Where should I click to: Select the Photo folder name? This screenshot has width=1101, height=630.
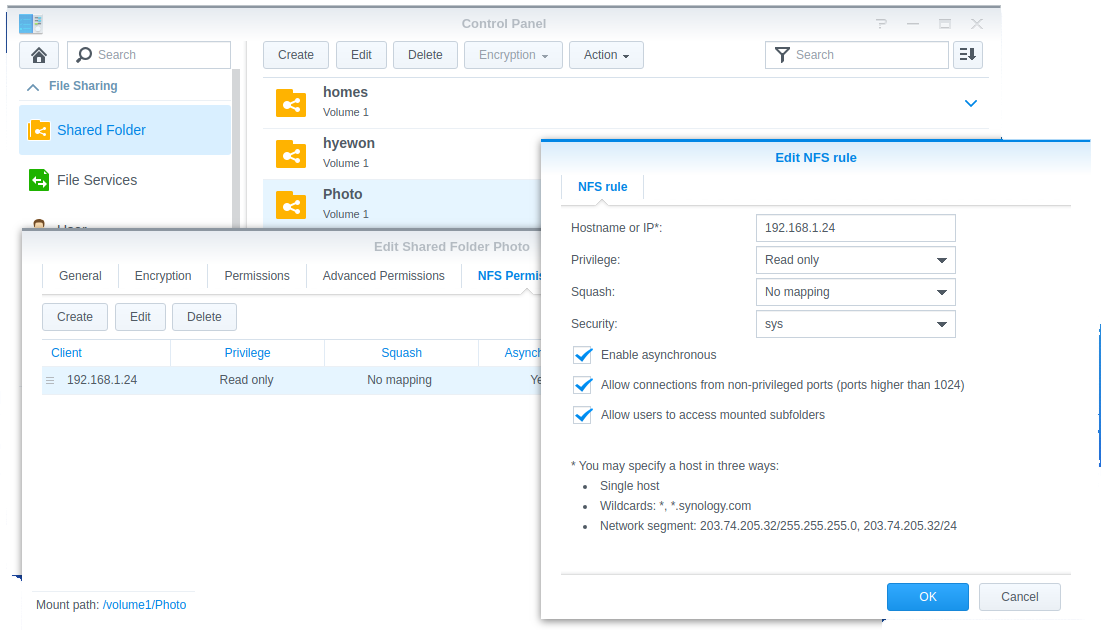pyautogui.click(x=343, y=195)
